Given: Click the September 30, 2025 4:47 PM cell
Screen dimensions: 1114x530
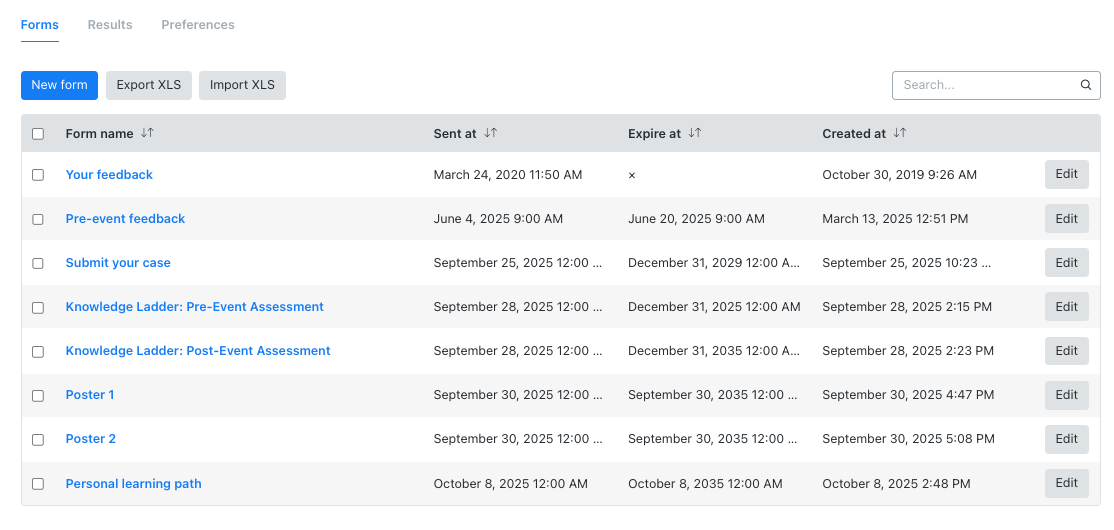Looking at the screenshot, I should point(908,395).
